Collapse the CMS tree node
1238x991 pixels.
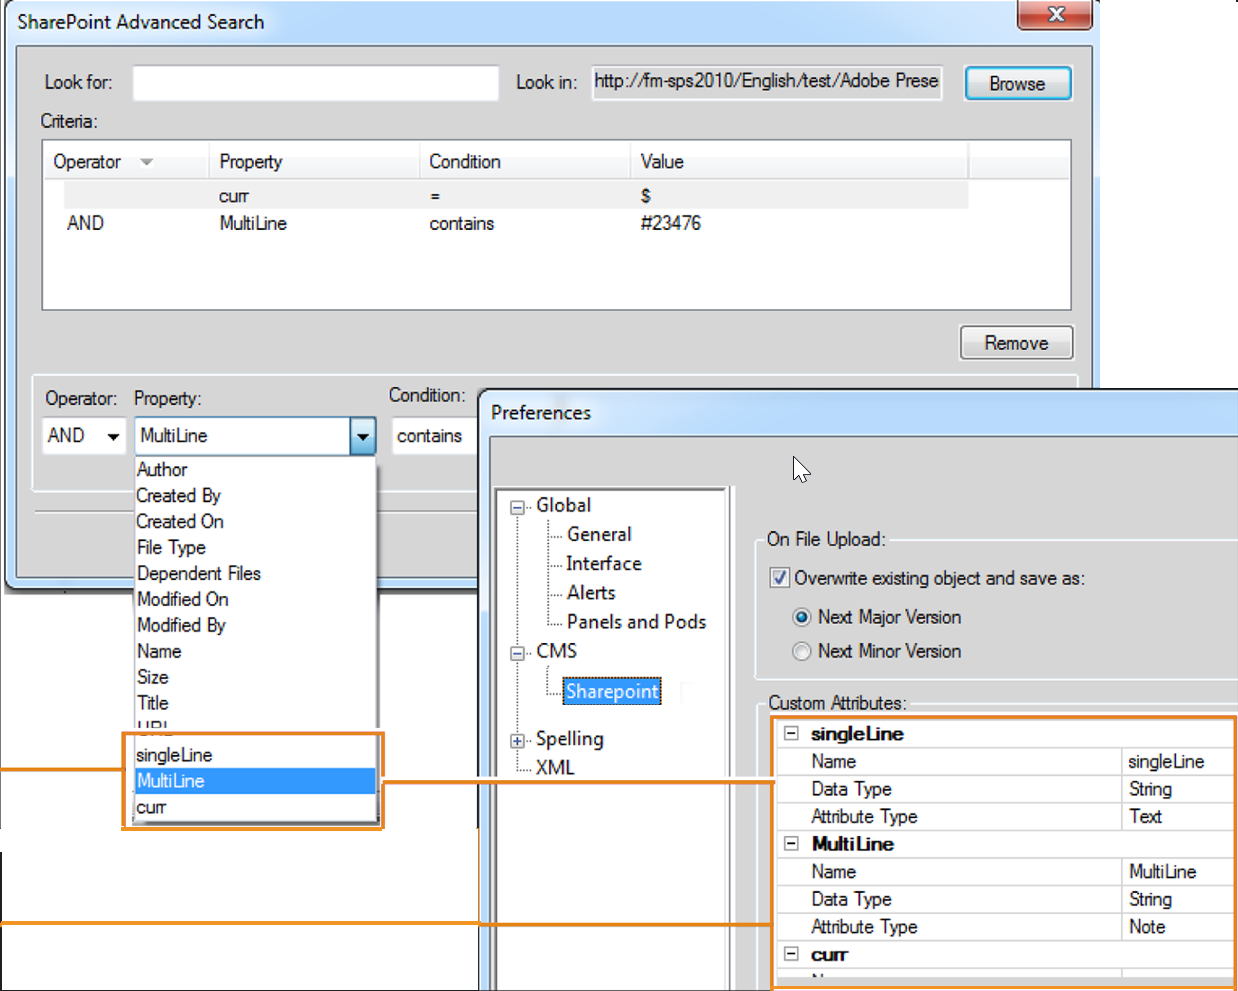tap(517, 651)
